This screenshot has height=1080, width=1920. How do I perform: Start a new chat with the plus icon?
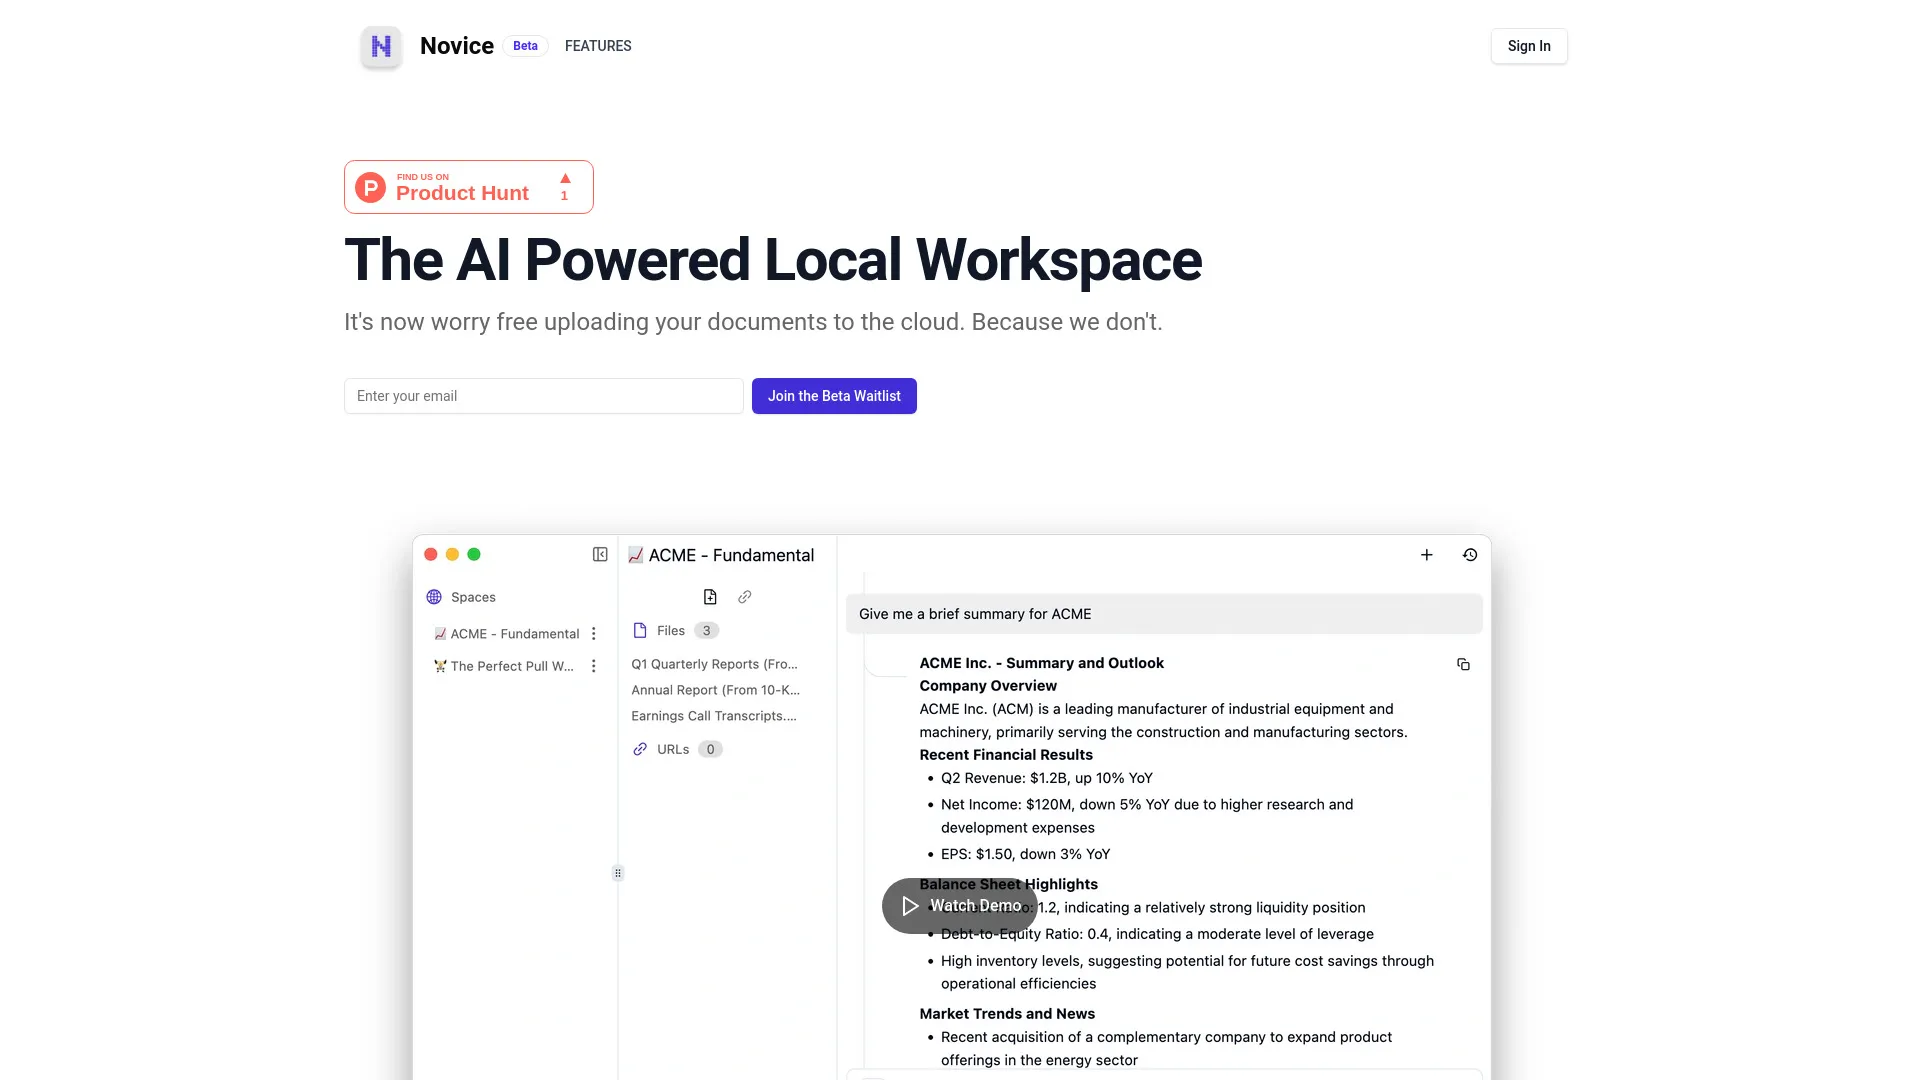point(1426,554)
